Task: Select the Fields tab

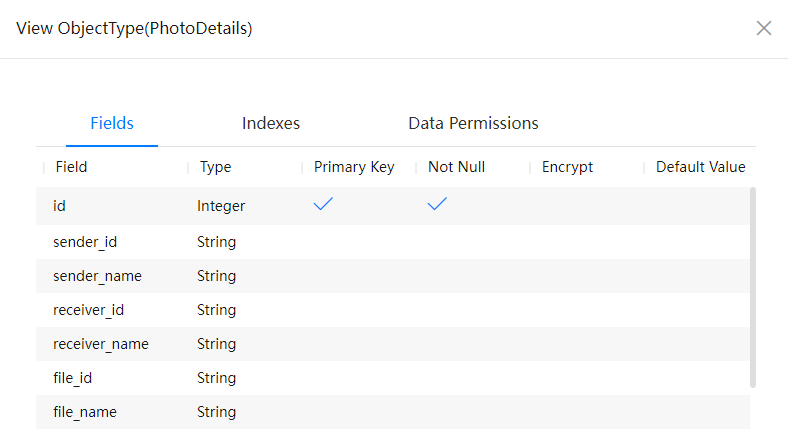Action: click(x=112, y=123)
